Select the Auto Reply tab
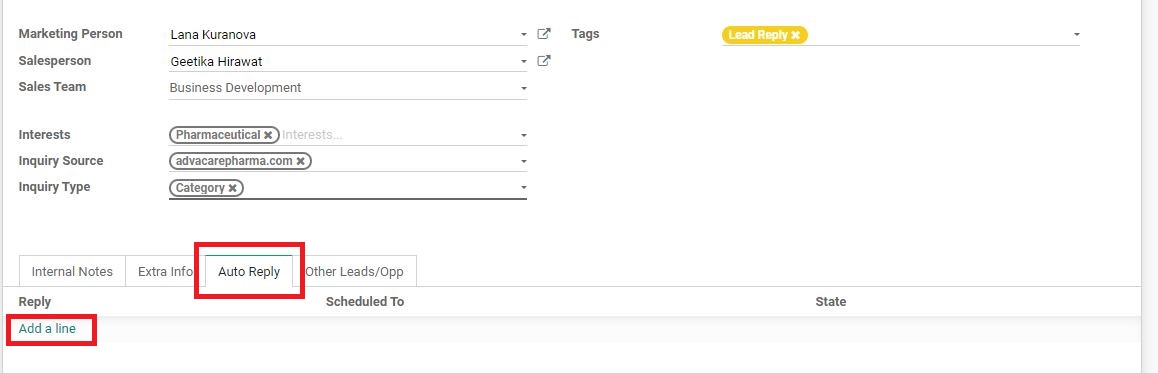 249,271
